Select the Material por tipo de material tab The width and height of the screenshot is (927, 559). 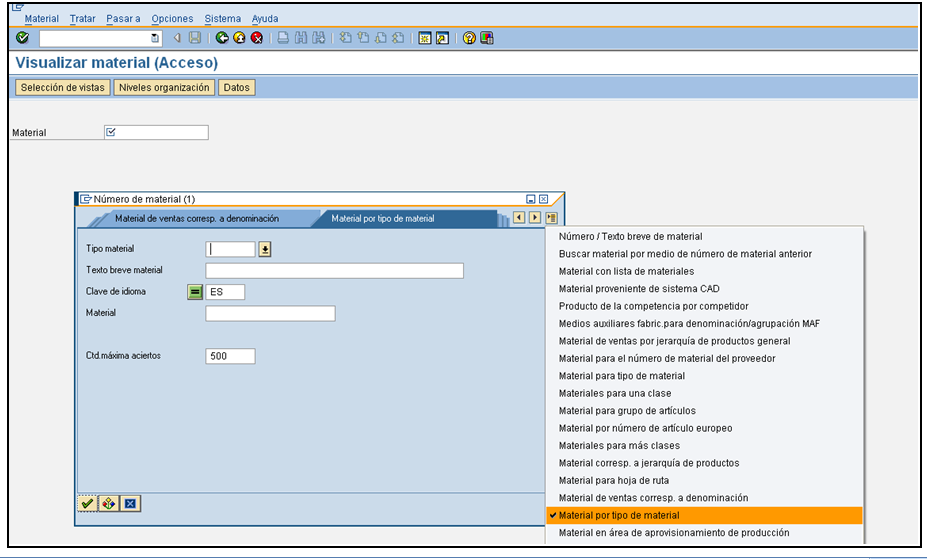tap(383, 219)
